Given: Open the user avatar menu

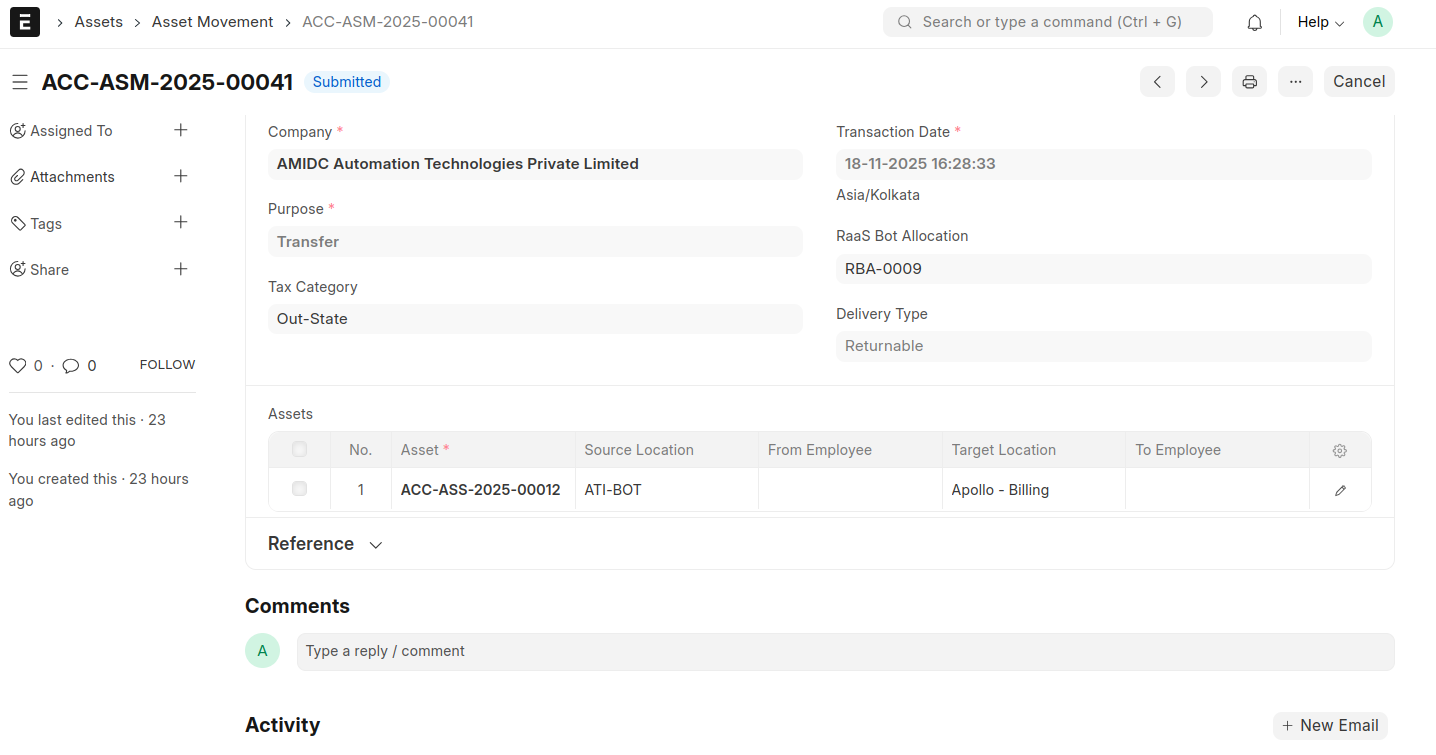Looking at the screenshot, I should click(1377, 22).
